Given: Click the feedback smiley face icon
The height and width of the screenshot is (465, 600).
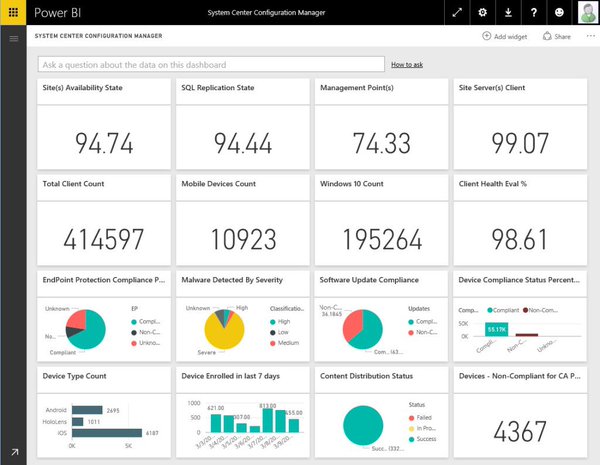Looking at the screenshot, I should coord(559,13).
